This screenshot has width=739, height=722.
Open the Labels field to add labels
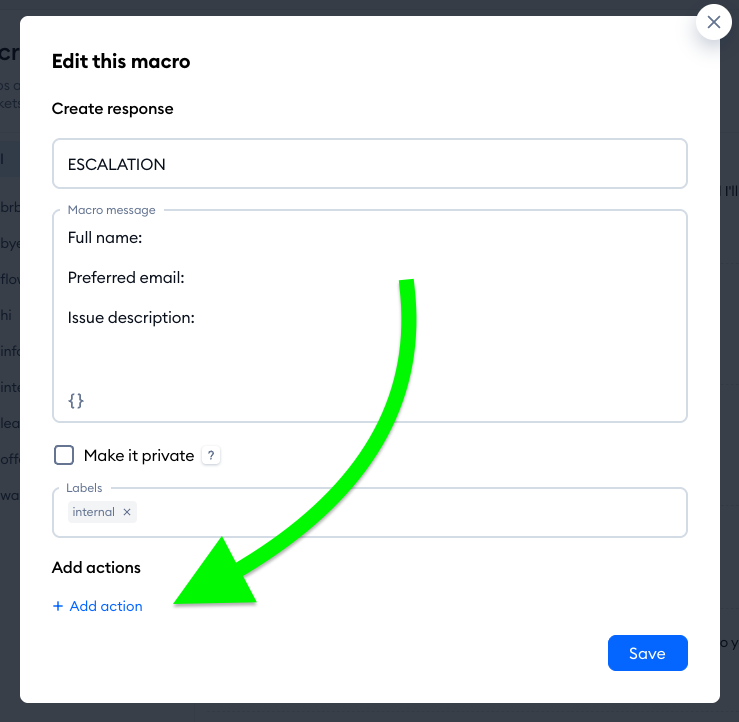pos(400,512)
